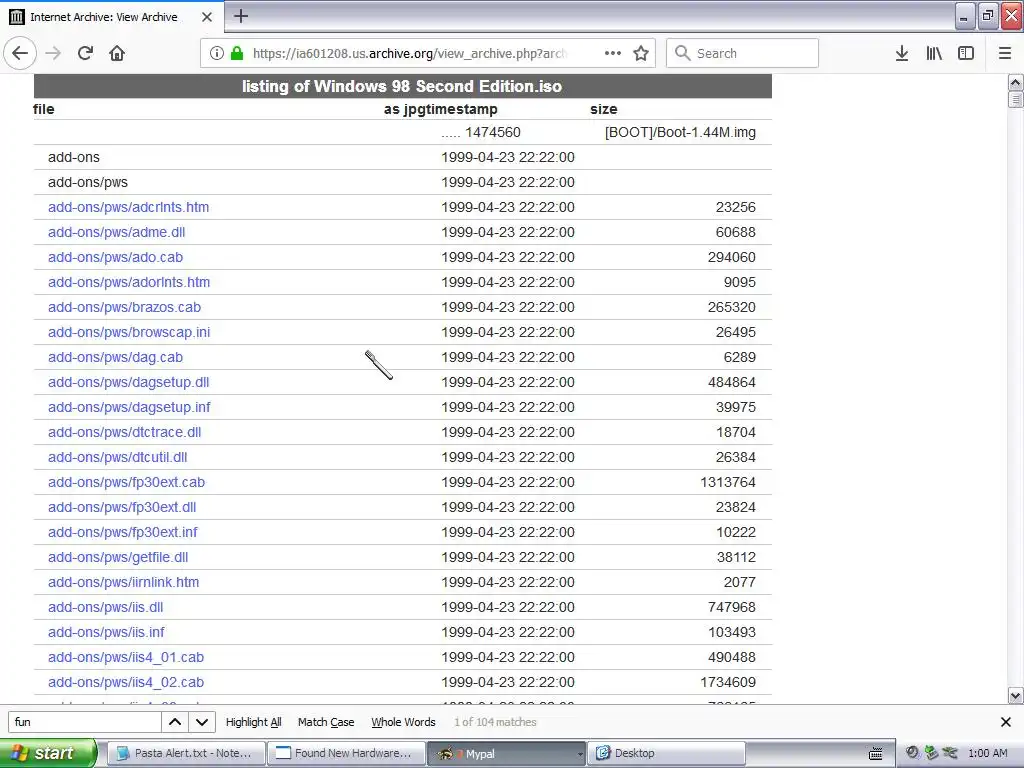This screenshot has height=768, width=1024.
Task: Open add-ons/pws/brazos.cab link
Action: (x=124, y=307)
